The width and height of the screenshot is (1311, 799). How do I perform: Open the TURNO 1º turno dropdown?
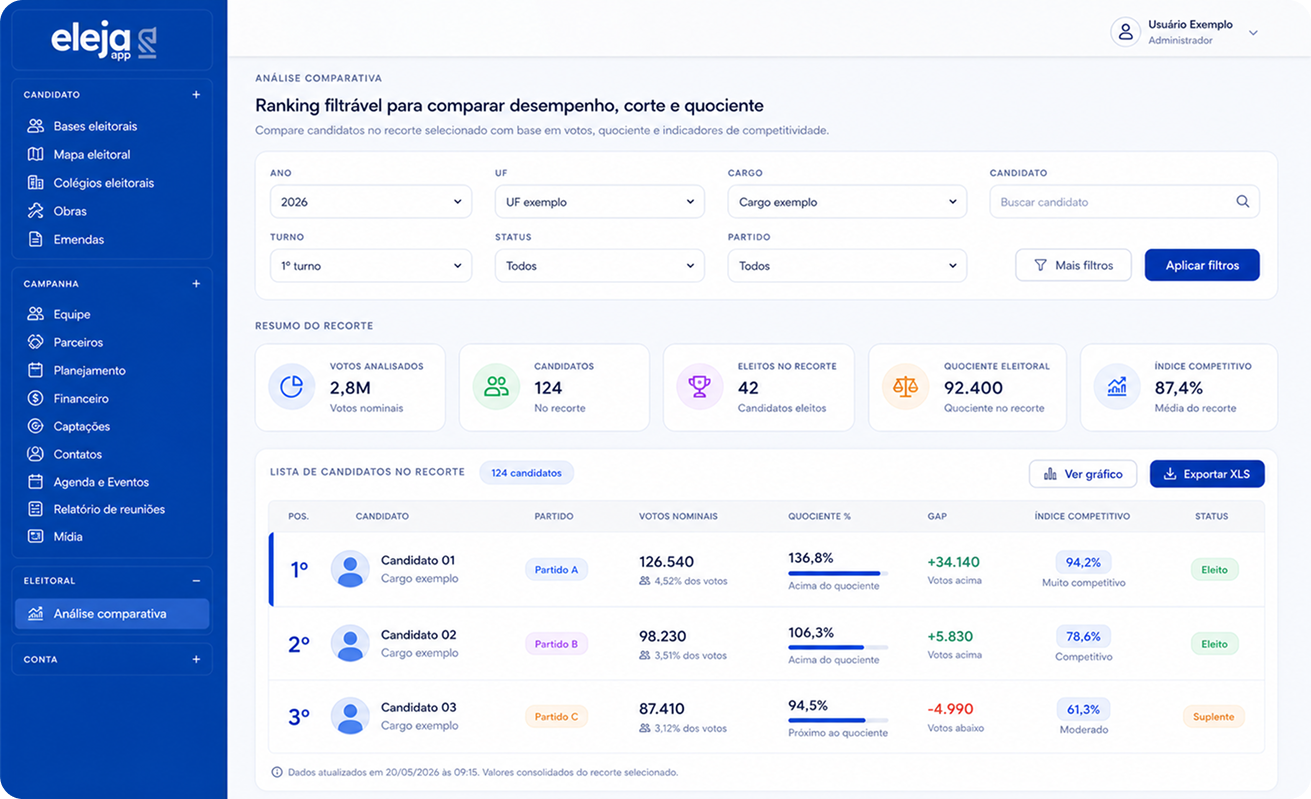[x=371, y=266]
